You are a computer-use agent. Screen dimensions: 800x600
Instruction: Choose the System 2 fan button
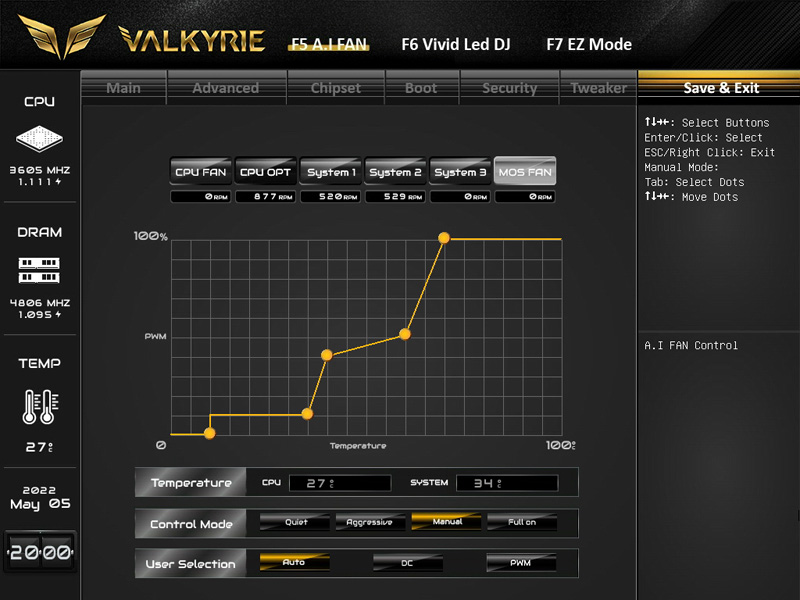click(395, 171)
